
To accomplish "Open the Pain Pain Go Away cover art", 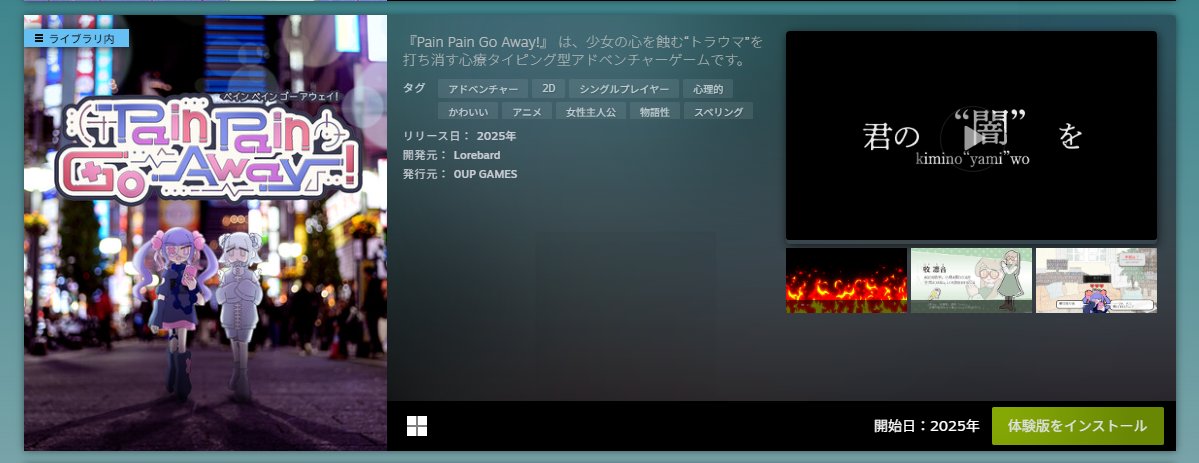I will coord(206,233).
